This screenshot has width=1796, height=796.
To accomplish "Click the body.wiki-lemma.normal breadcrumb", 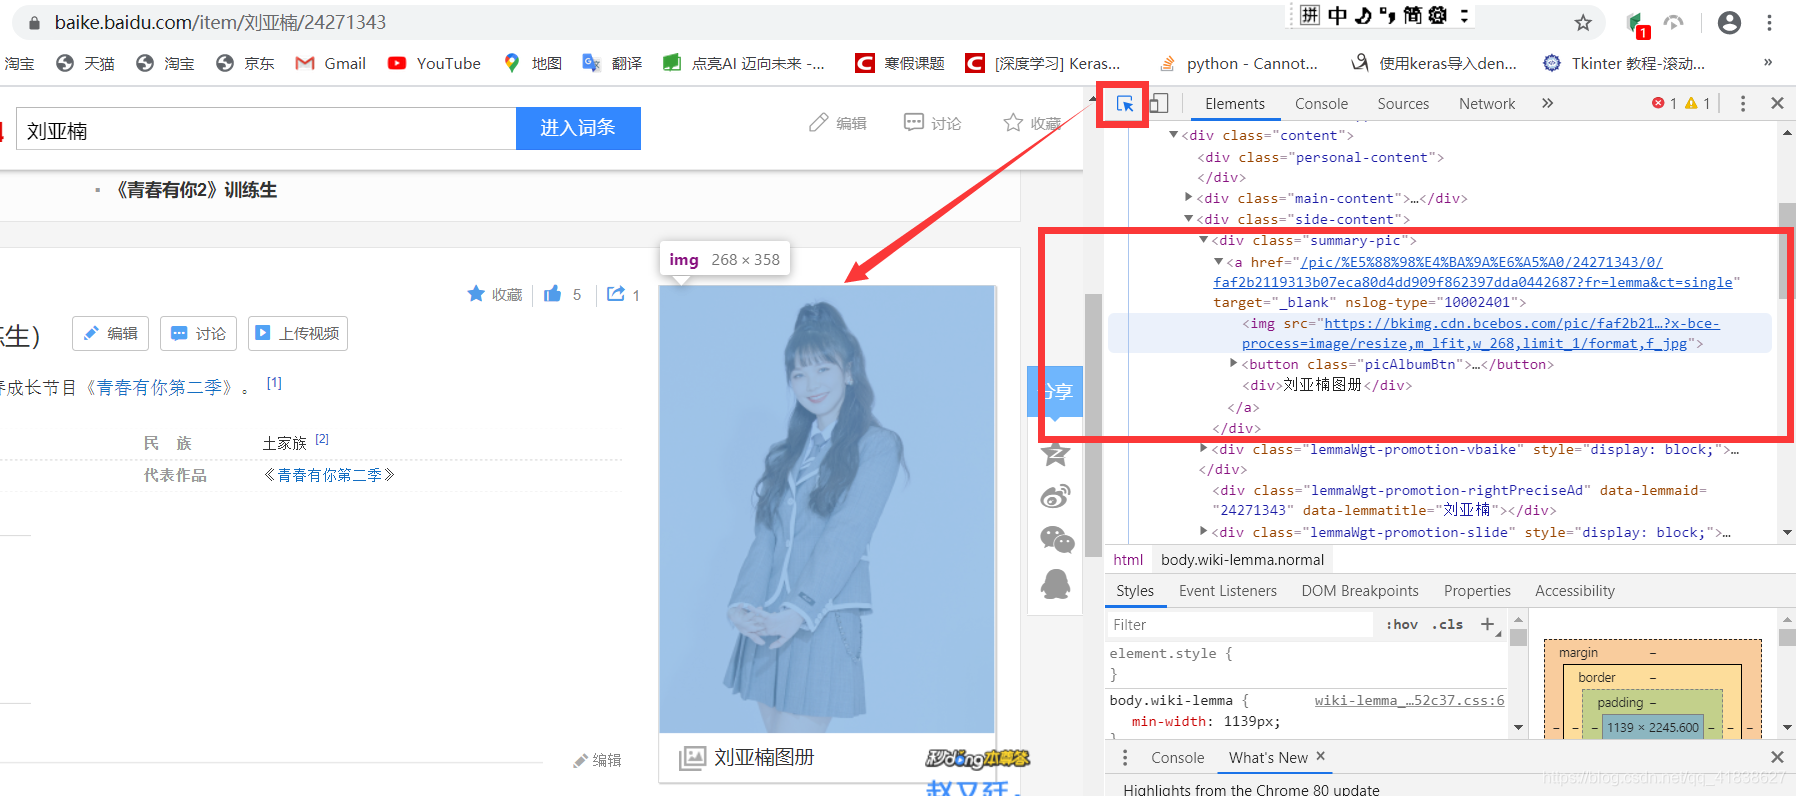I will point(1242,560).
